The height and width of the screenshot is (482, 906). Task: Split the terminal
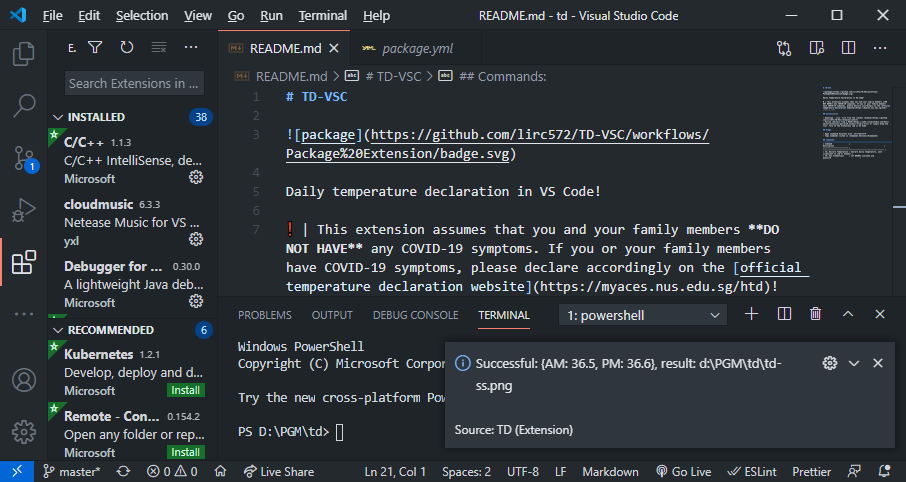784,314
